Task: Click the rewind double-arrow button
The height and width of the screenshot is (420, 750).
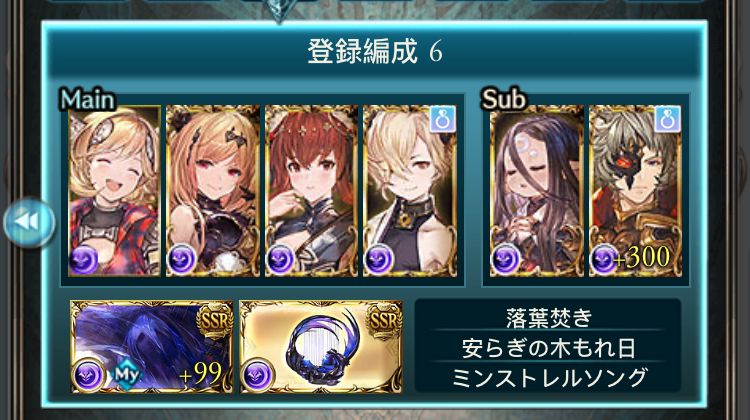Action: tap(29, 222)
